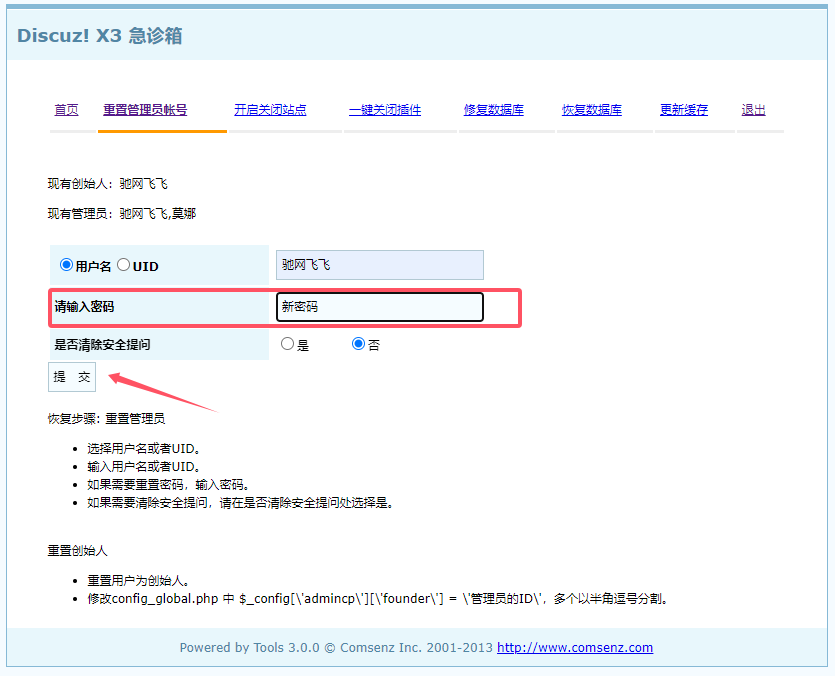This screenshot has width=835, height=676.
Task: Click the 修改config_global.php instruction line
Action: (x=378, y=599)
